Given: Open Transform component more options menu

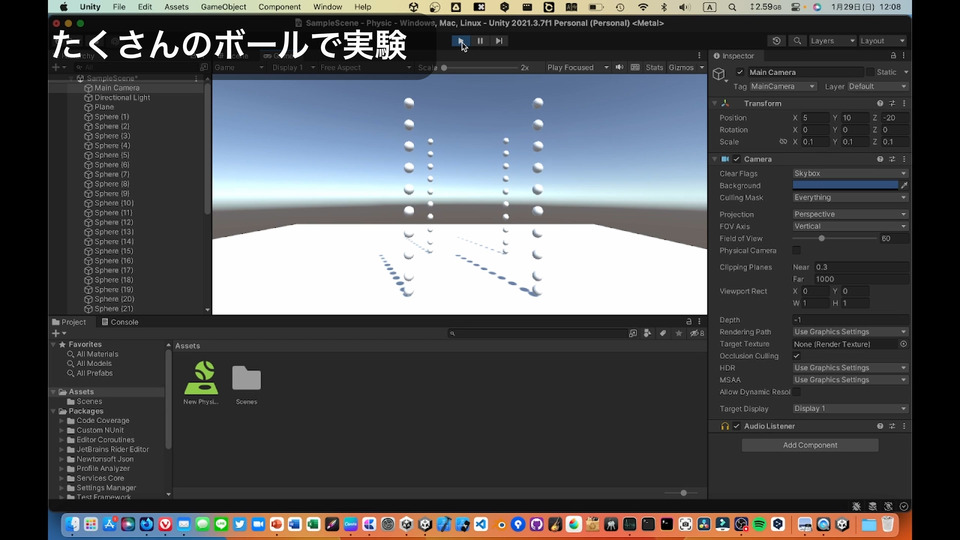Looking at the screenshot, I should click(904, 103).
